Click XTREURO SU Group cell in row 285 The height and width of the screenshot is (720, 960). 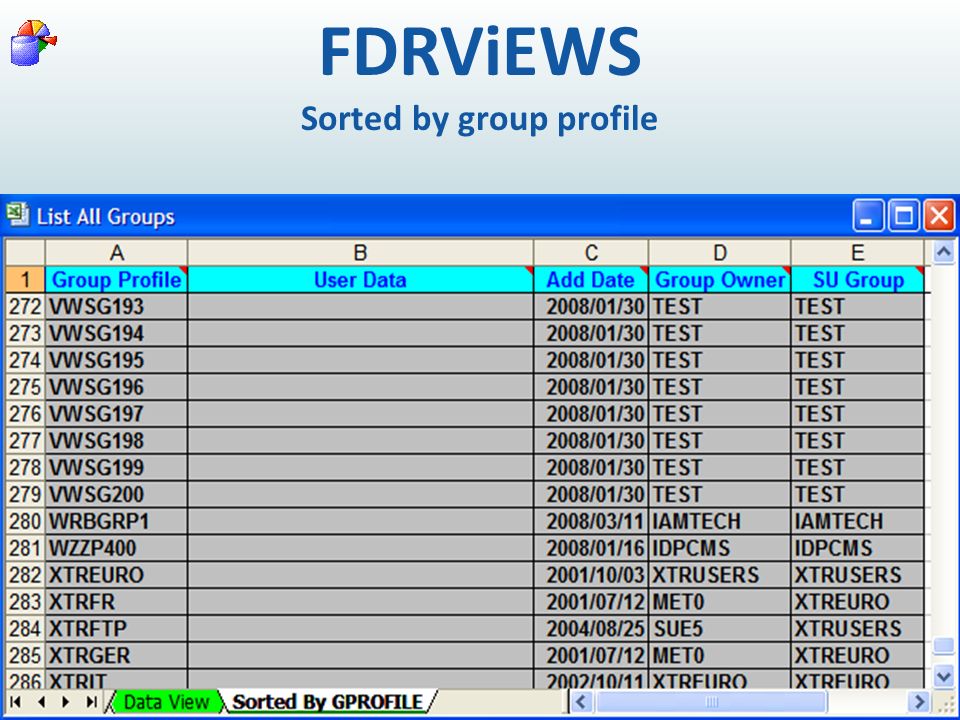pos(857,656)
